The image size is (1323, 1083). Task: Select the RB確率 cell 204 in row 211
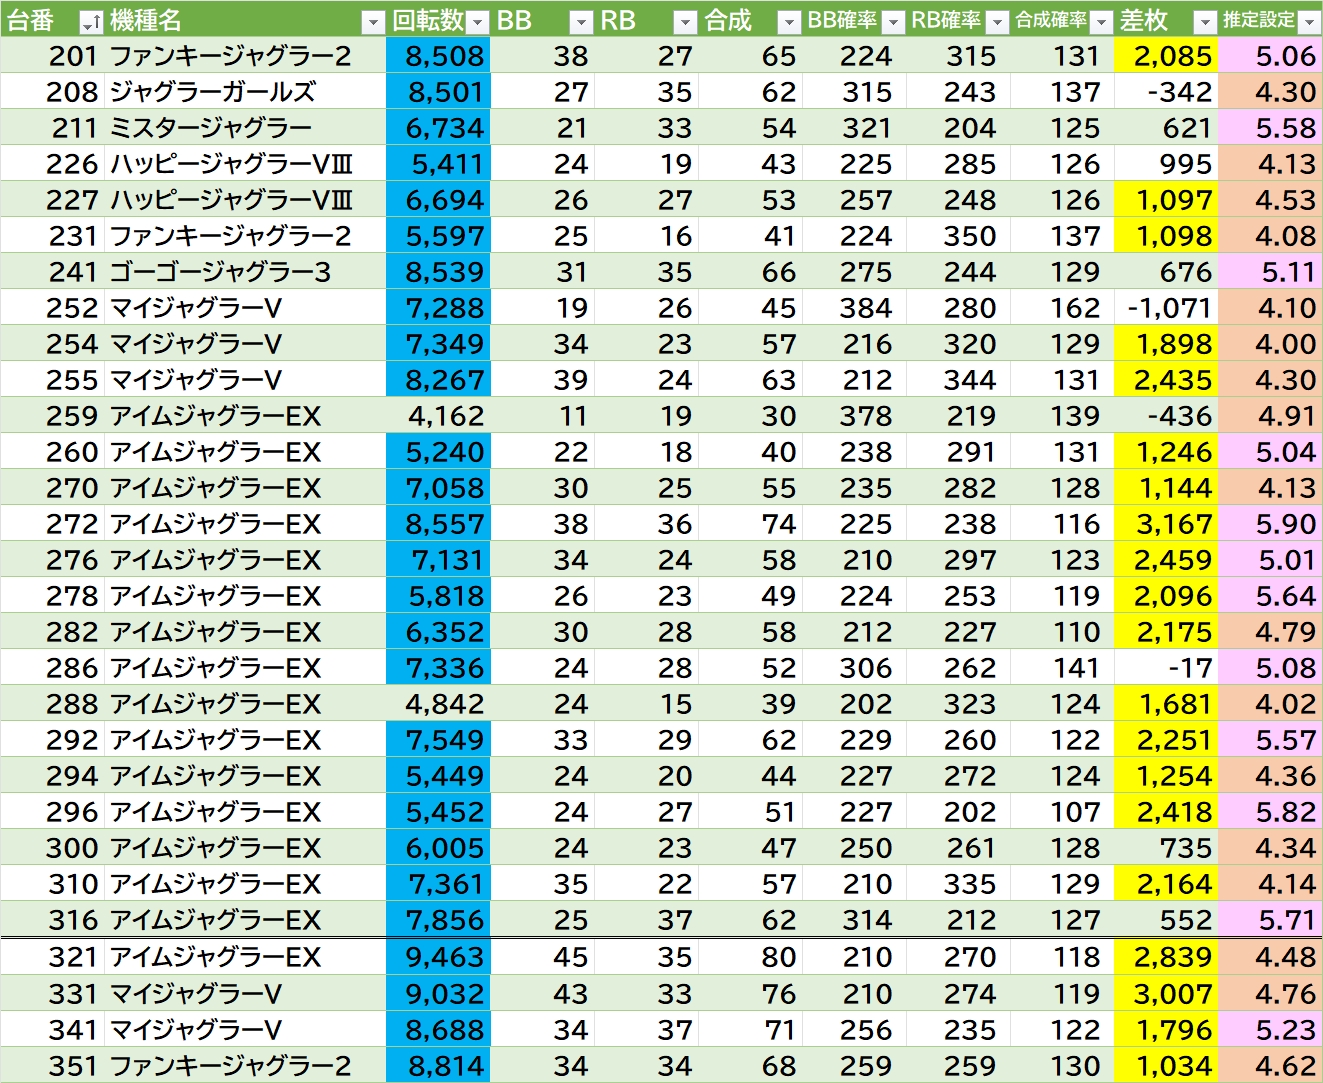coord(958,128)
